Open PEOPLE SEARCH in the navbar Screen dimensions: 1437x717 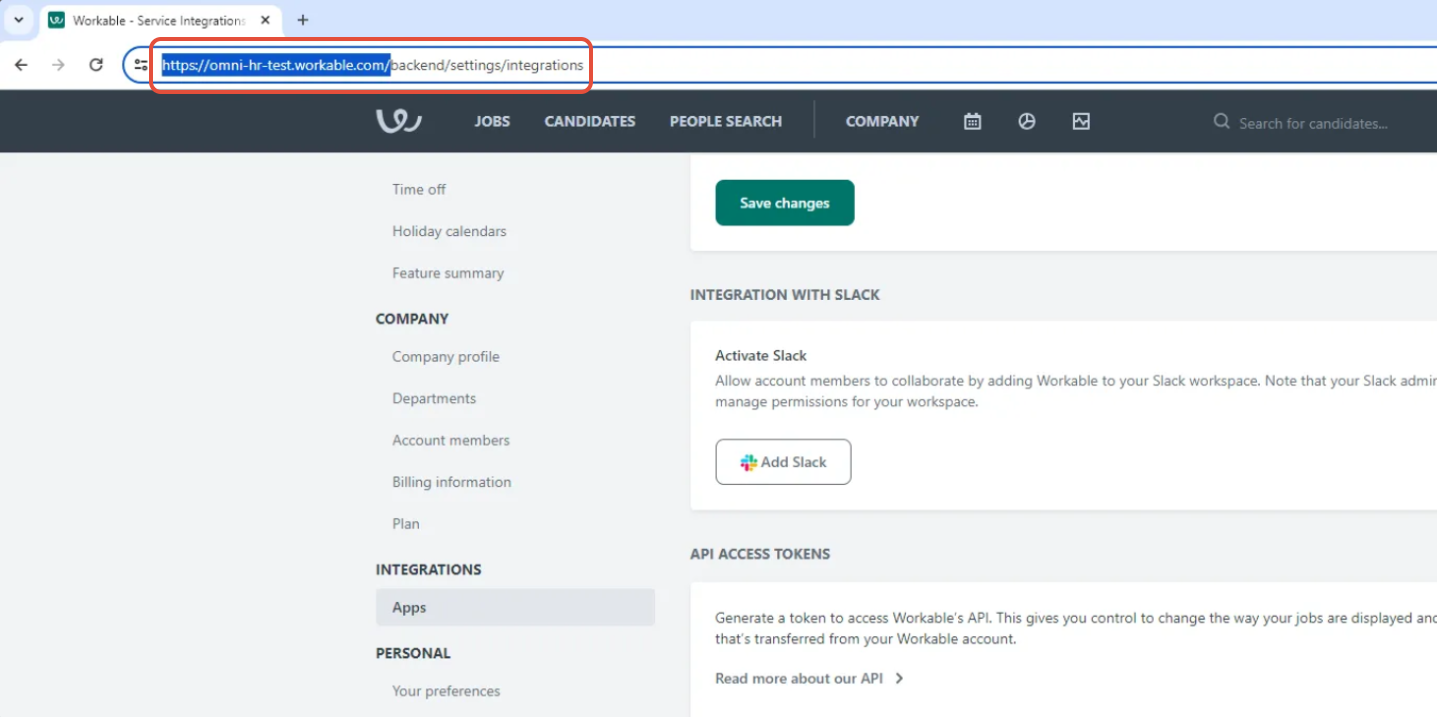click(x=726, y=121)
